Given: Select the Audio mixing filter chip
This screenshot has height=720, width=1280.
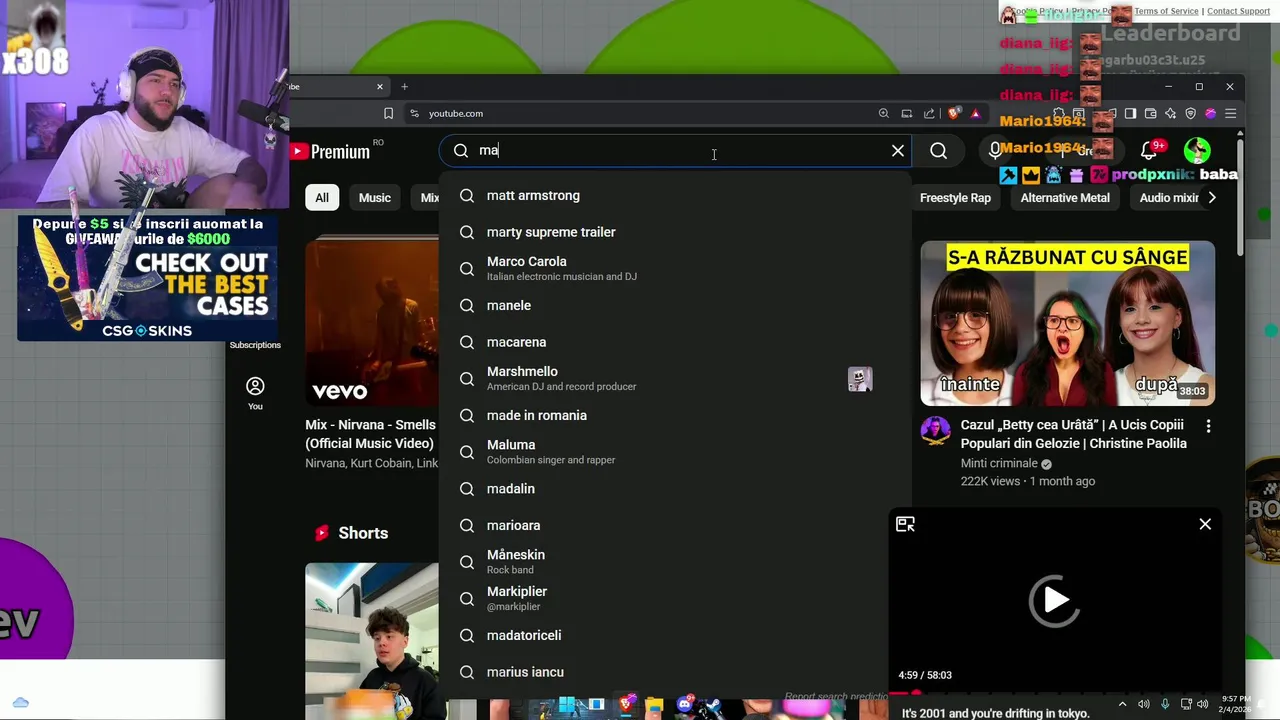Looking at the screenshot, I should point(1168,198).
